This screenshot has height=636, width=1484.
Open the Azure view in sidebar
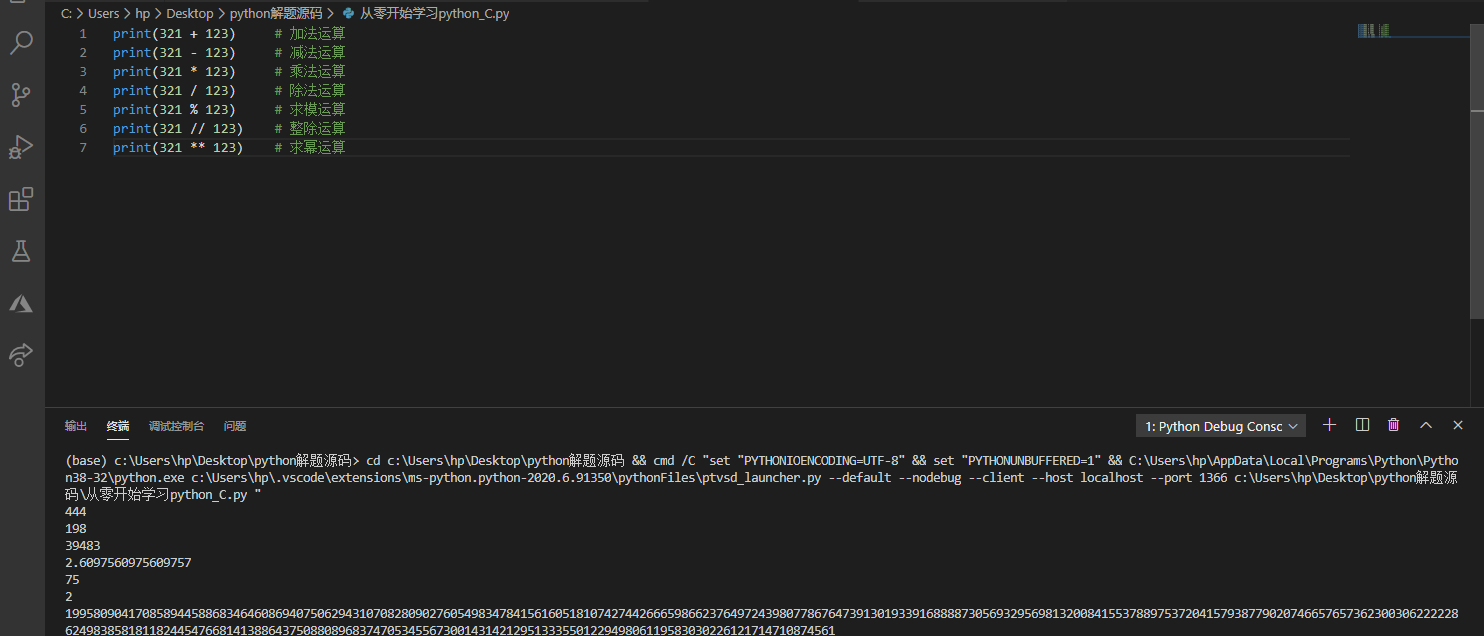21,303
